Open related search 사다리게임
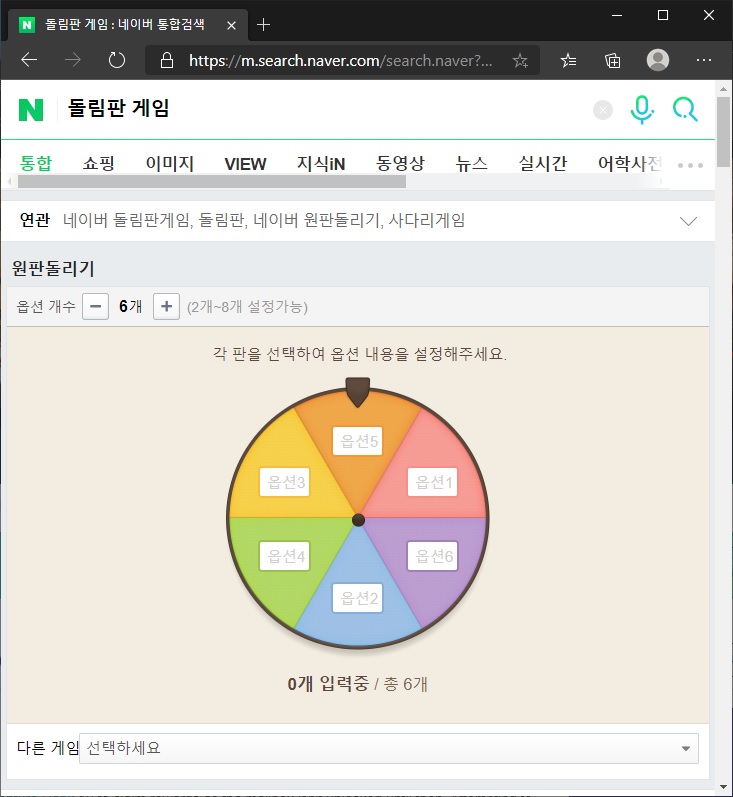Viewport: 733px width, 797px height. (427, 220)
